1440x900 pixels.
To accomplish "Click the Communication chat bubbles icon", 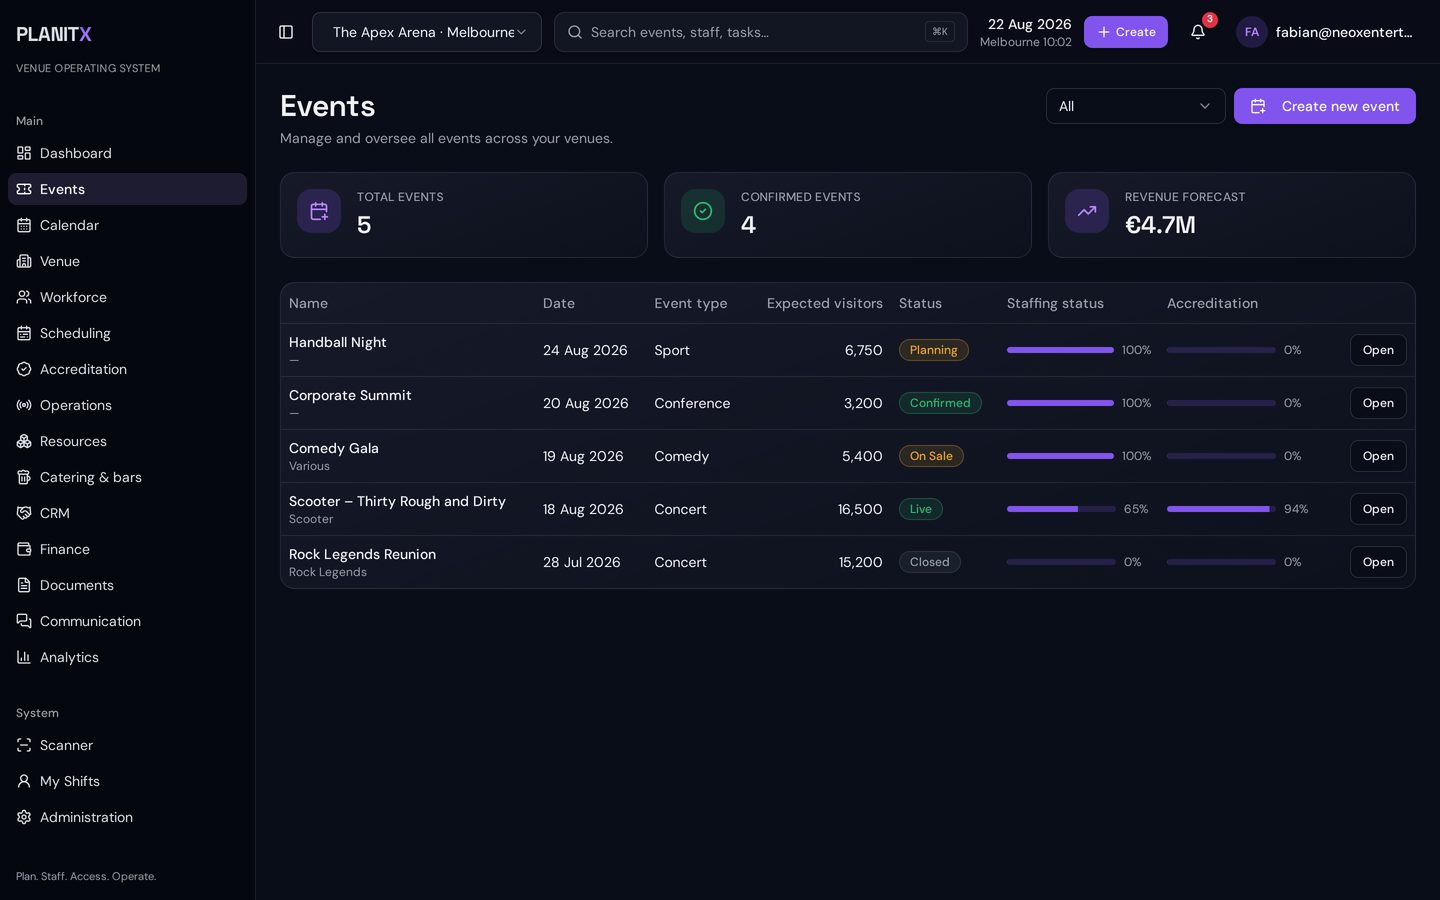I will (x=24, y=621).
